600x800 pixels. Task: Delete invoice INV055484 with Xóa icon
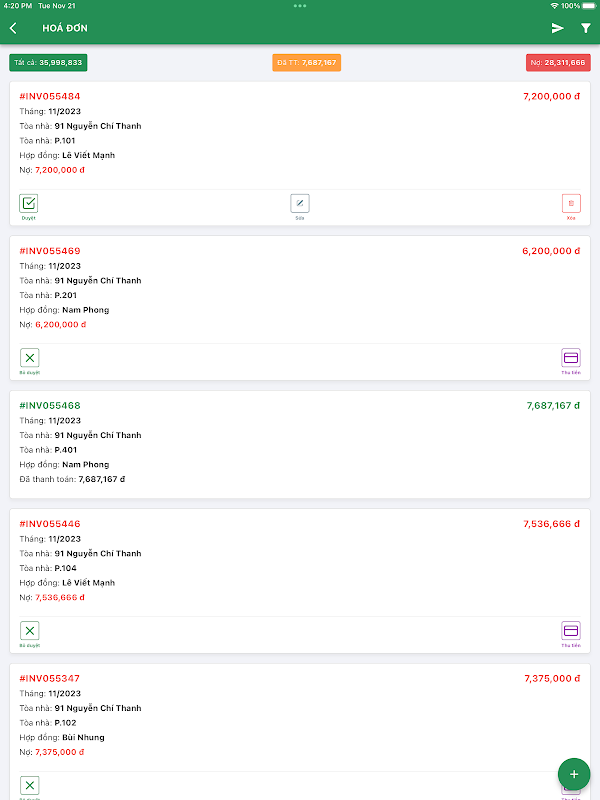[x=571, y=203]
